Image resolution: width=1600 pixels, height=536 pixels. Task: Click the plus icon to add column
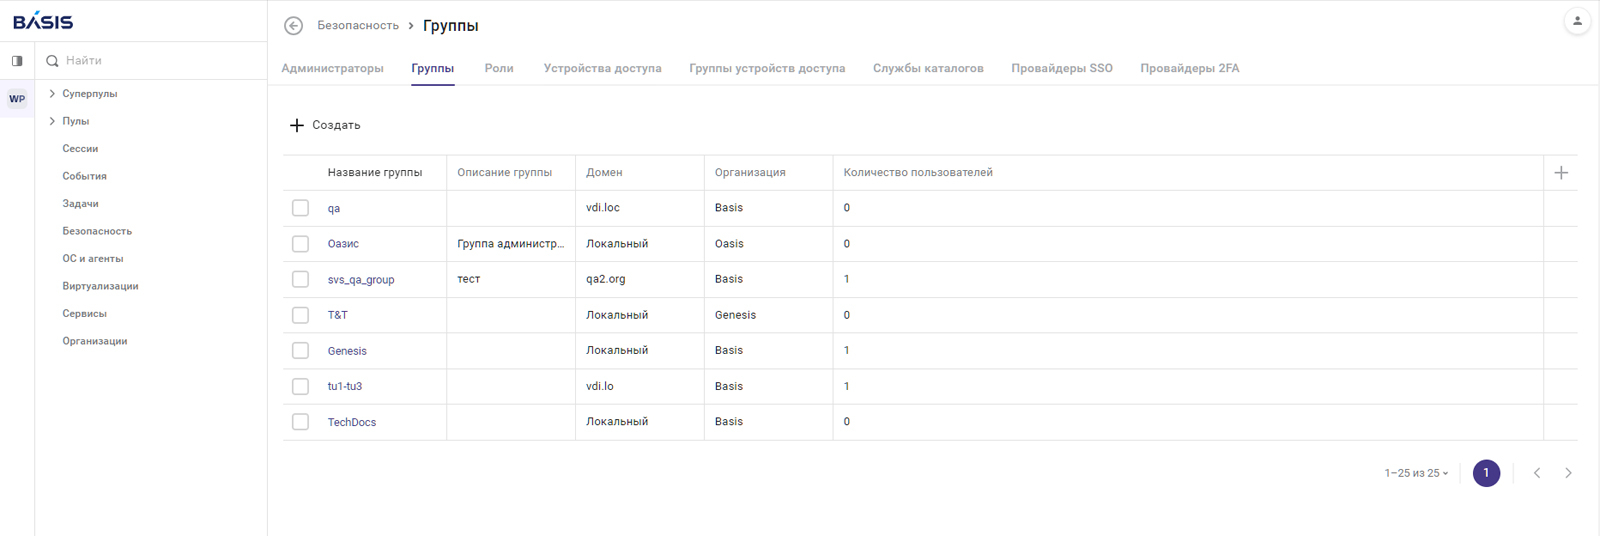click(1561, 173)
